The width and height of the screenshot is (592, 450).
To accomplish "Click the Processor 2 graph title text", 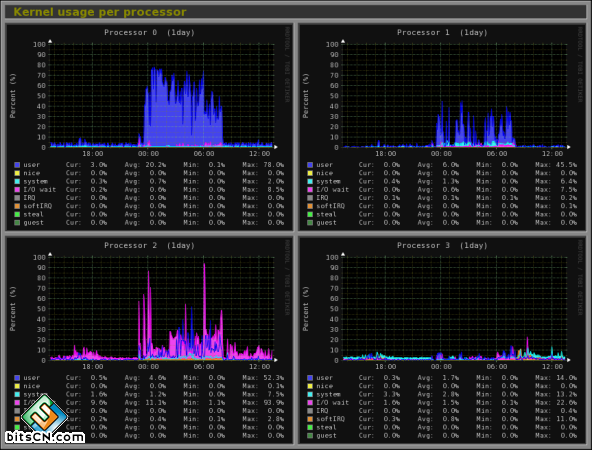I will tap(150, 245).
